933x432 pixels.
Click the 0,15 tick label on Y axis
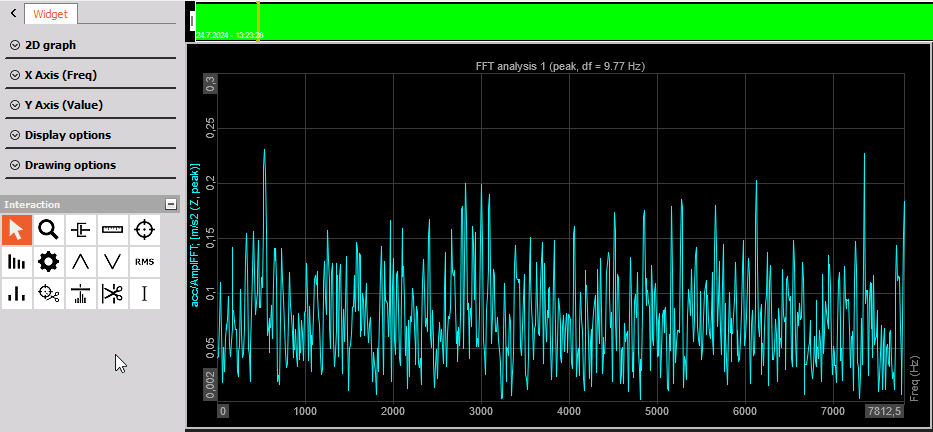click(209, 238)
